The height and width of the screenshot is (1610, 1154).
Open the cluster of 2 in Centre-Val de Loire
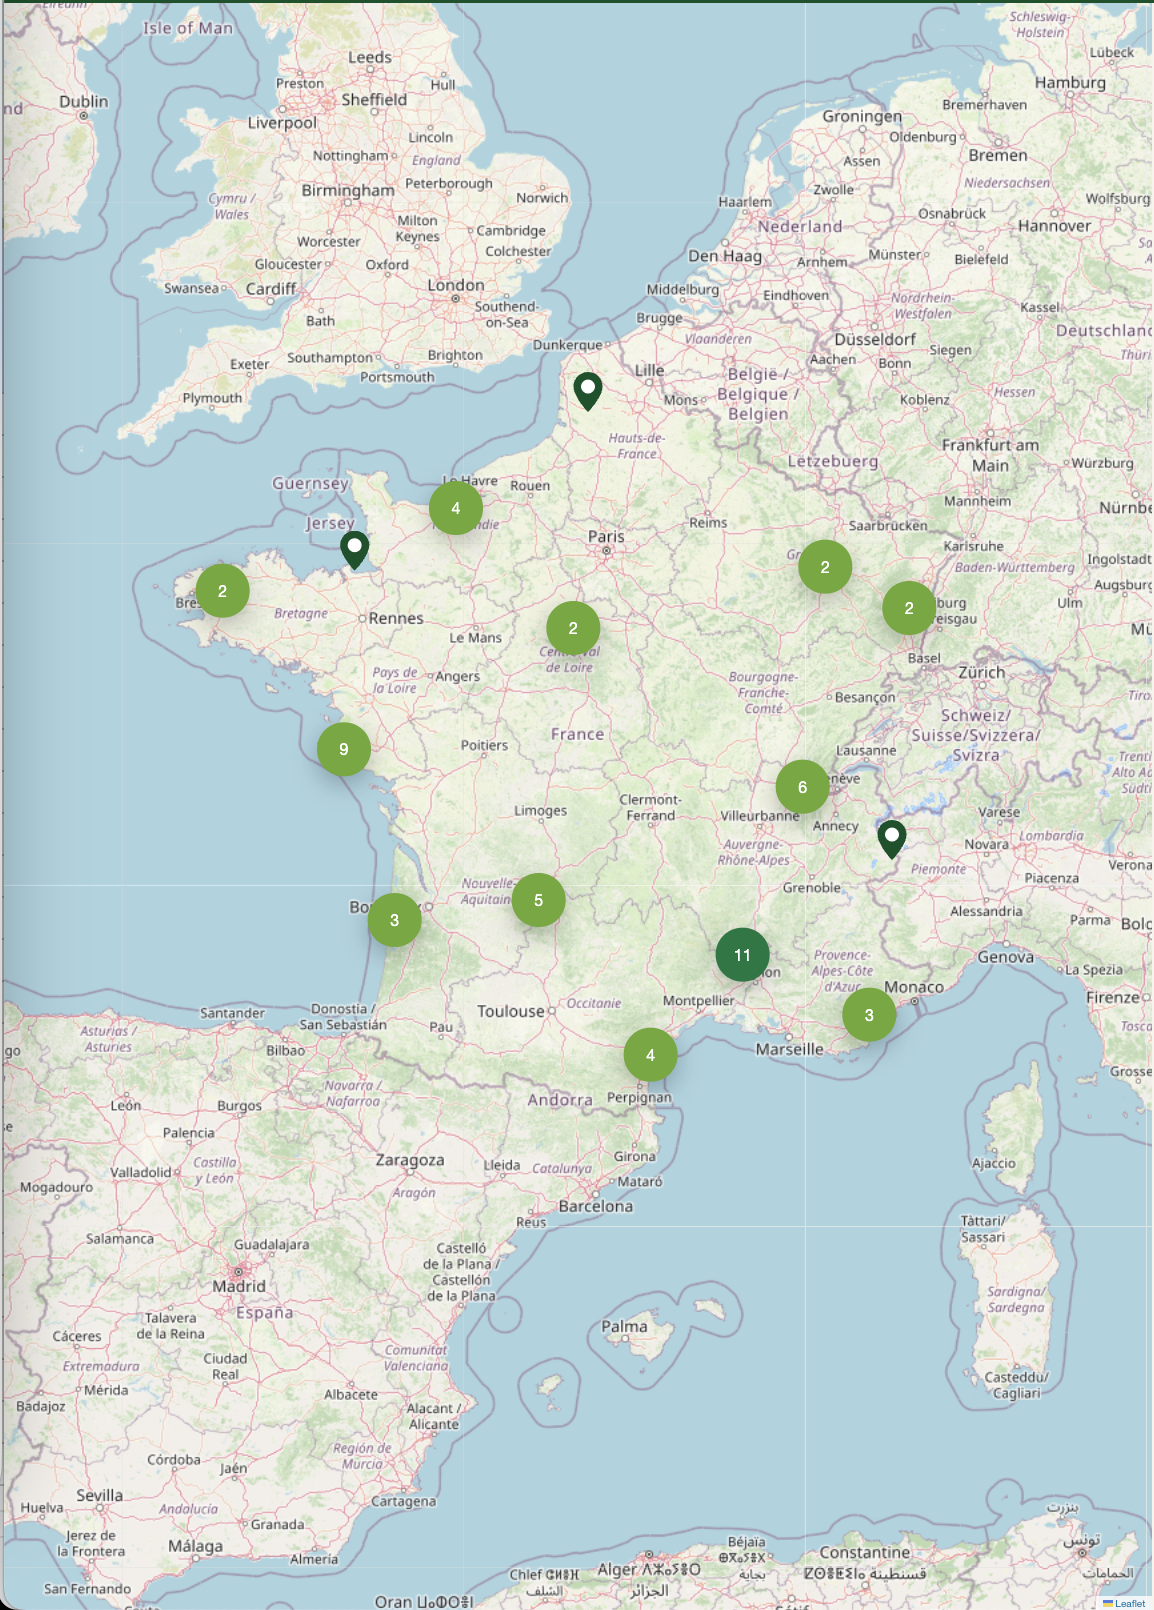tap(573, 628)
